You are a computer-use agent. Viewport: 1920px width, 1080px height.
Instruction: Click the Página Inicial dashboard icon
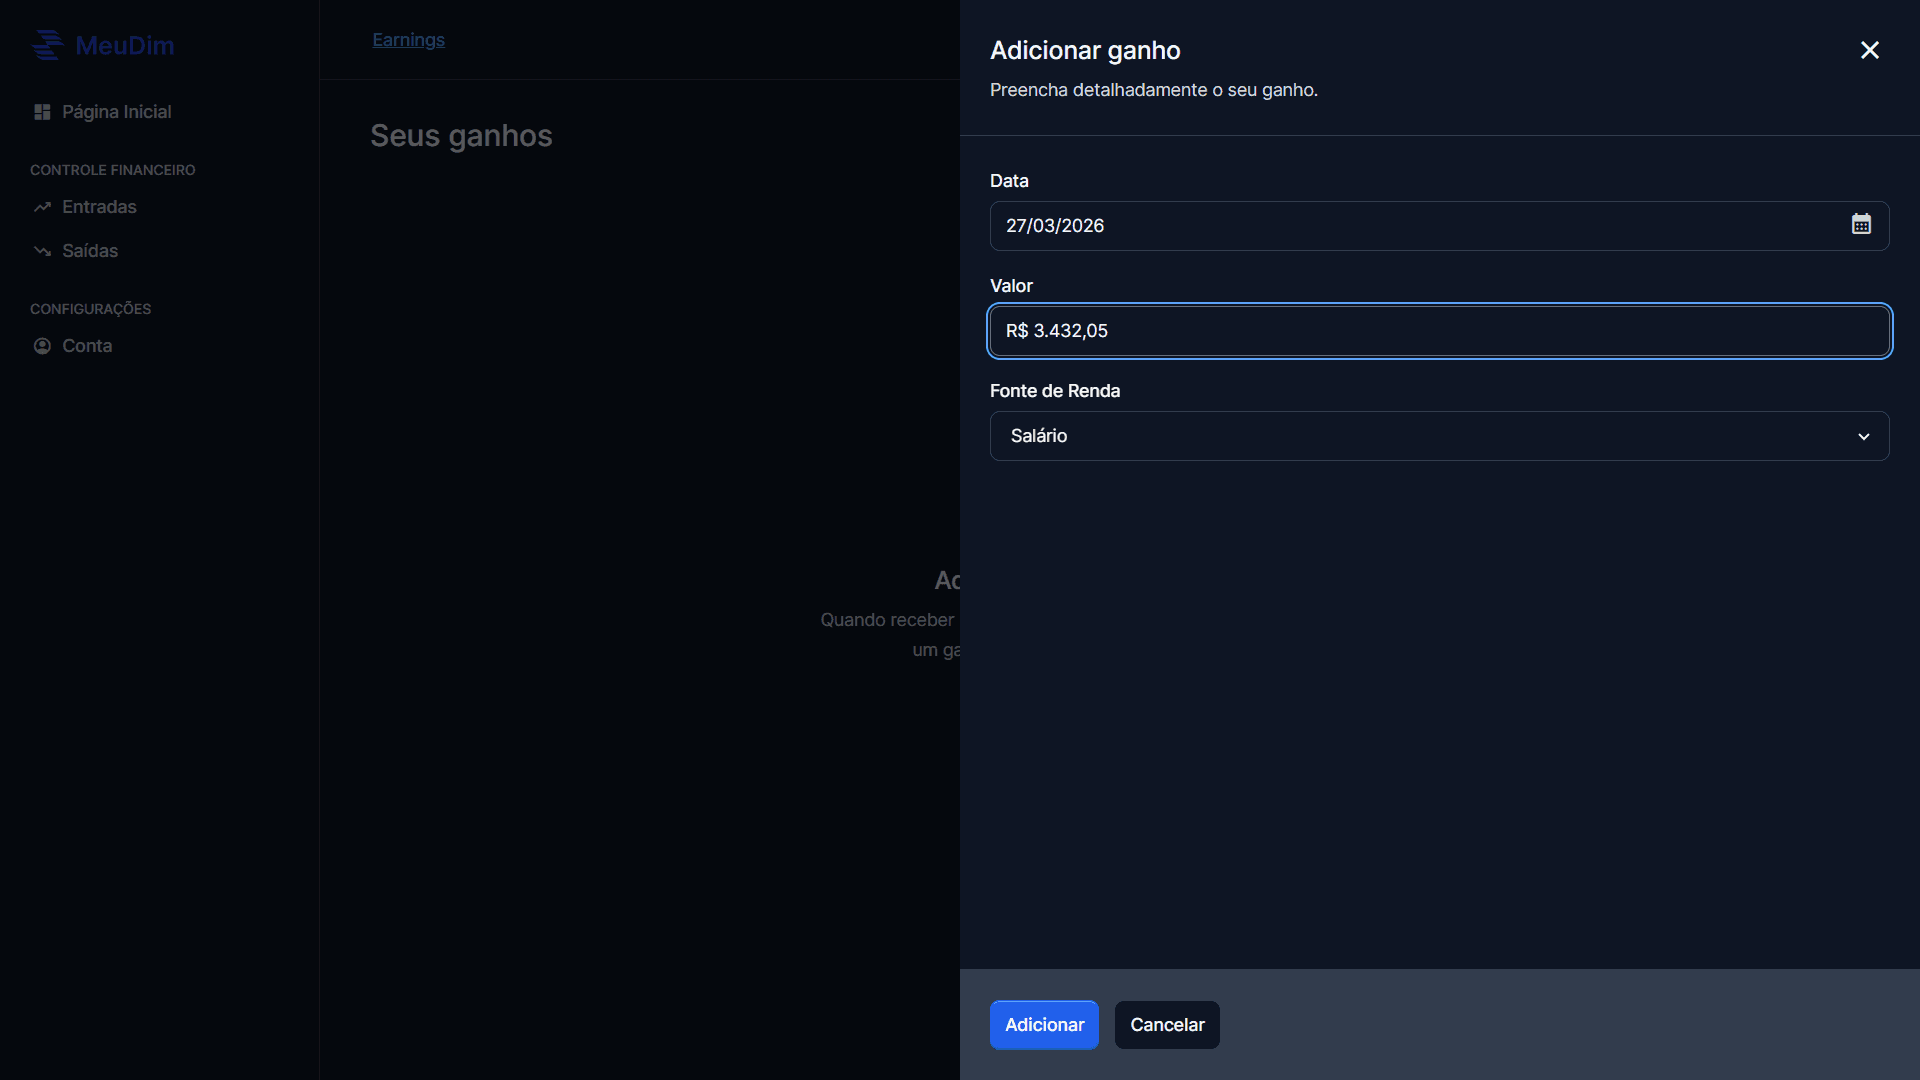pyautogui.click(x=42, y=112)
